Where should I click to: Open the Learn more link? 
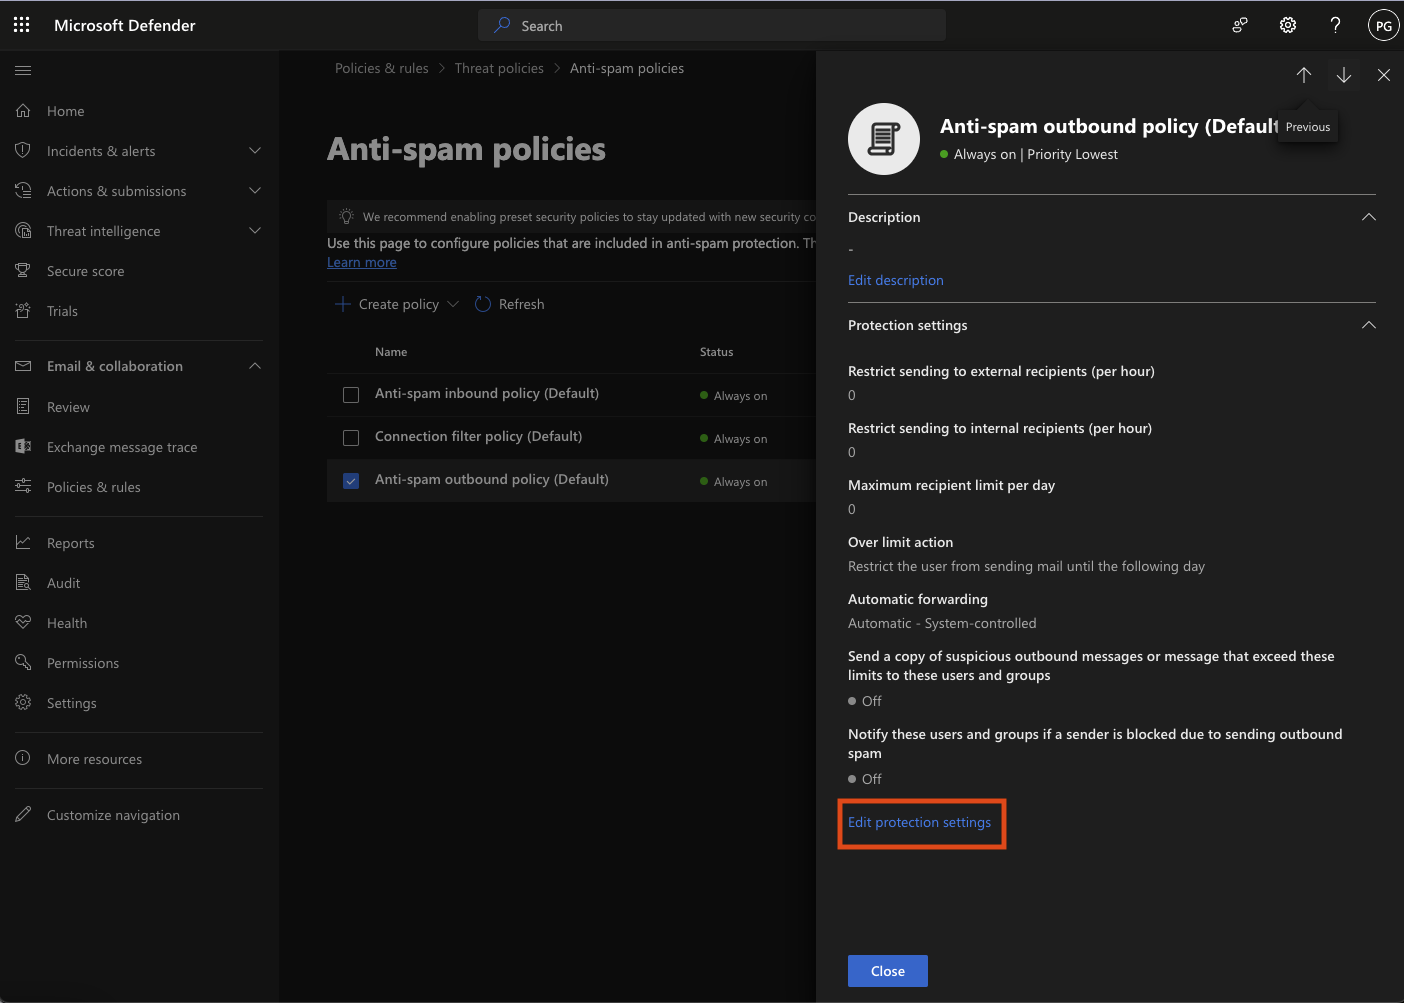coord(362,262)
